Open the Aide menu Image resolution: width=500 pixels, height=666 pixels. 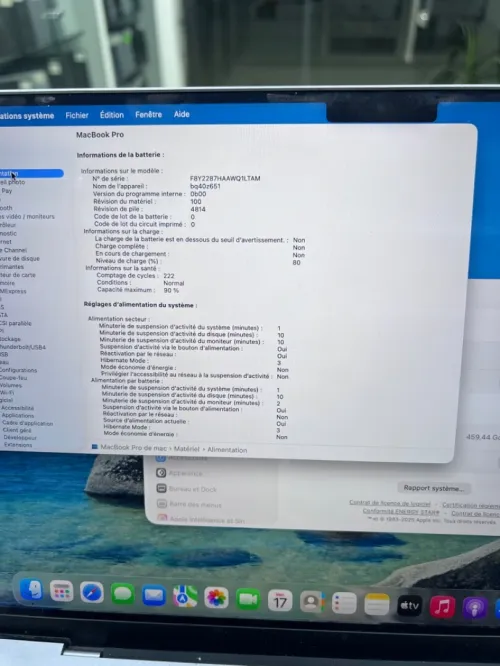coord(181,114)
